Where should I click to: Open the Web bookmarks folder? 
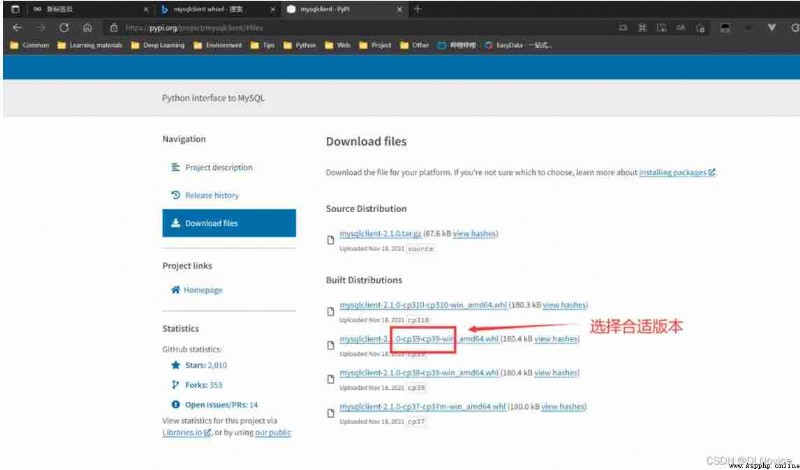point(338,45)
